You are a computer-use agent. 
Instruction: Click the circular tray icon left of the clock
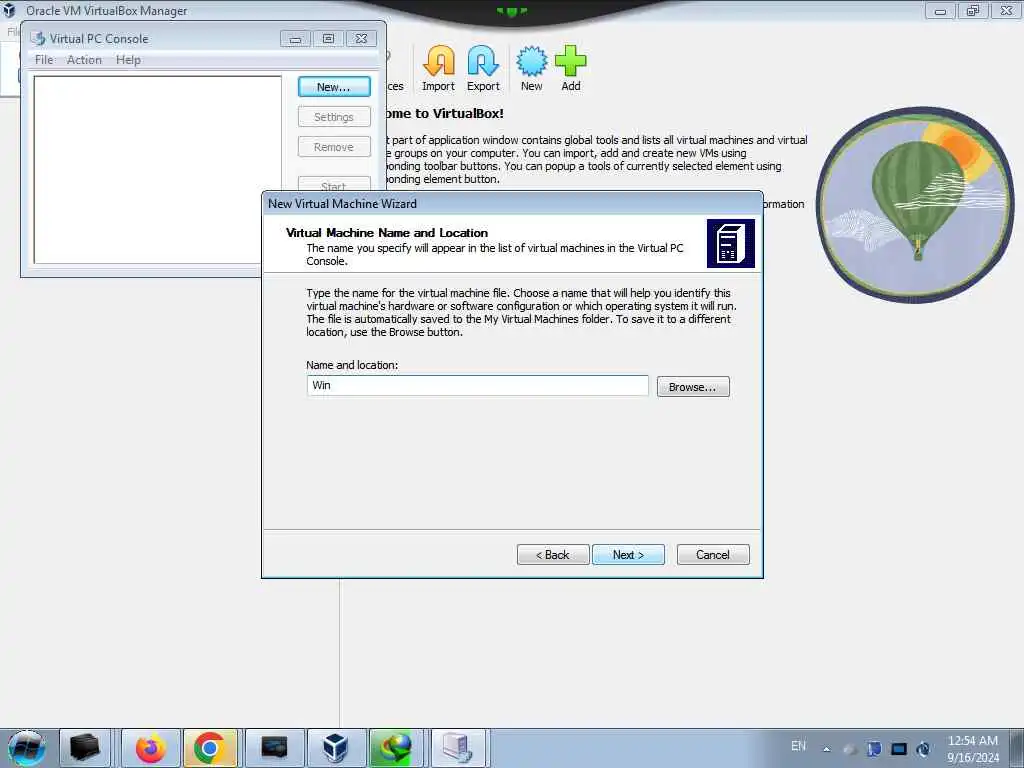click(x=923, y=748)
